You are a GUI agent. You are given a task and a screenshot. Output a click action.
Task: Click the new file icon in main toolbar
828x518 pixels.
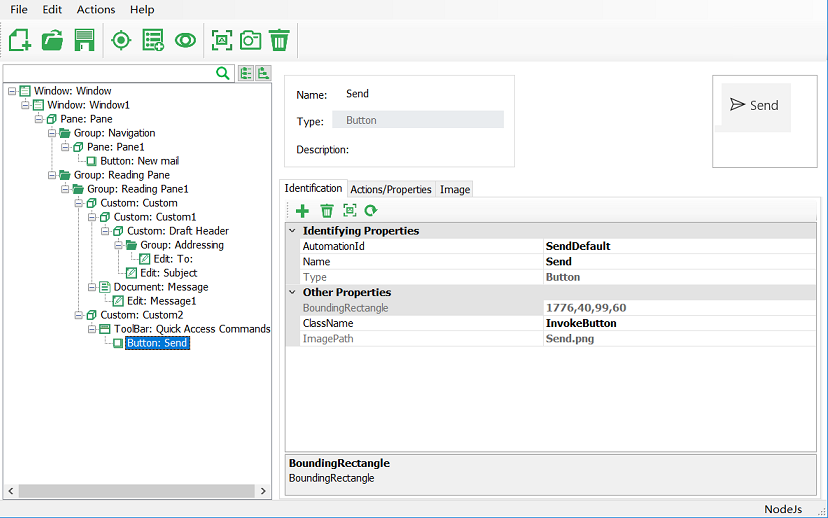pyautogui.click(x=20, y=40)
